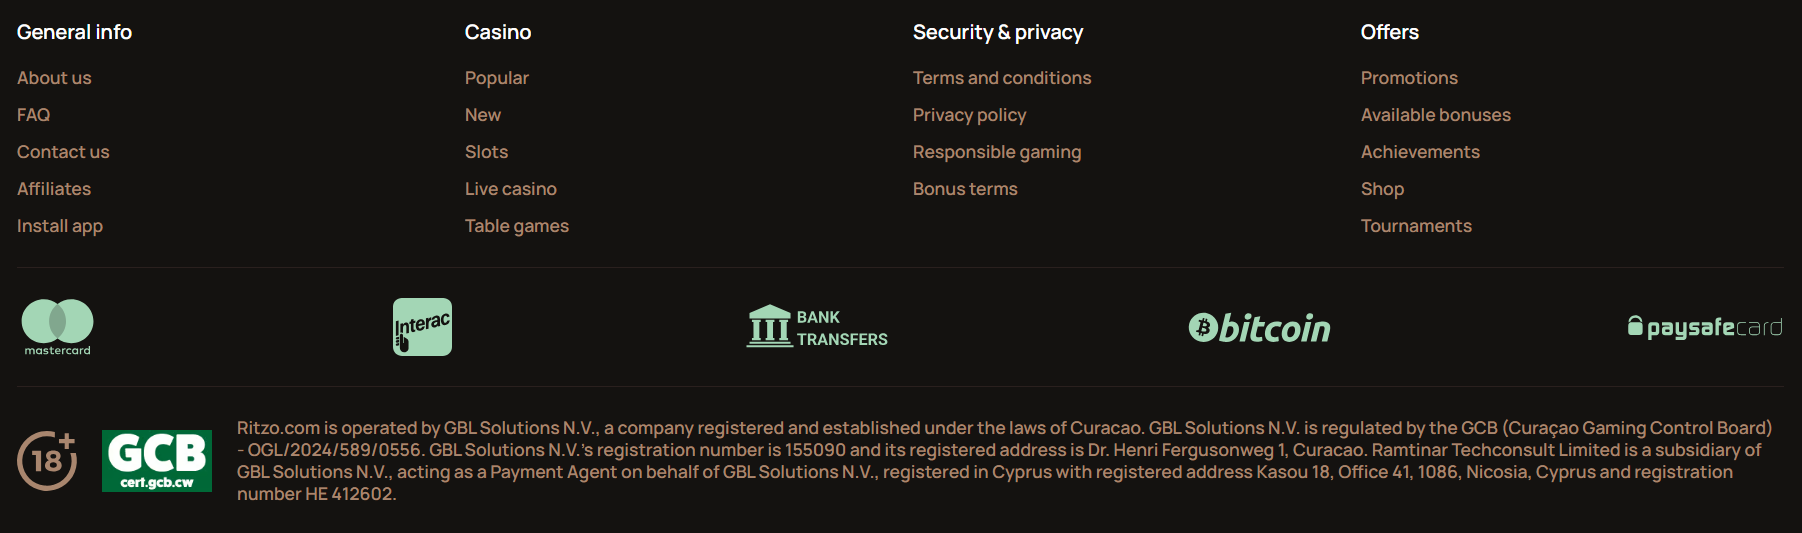
Task: Click the Install app link
Action: pyautogui.click(x=60, y=226)
